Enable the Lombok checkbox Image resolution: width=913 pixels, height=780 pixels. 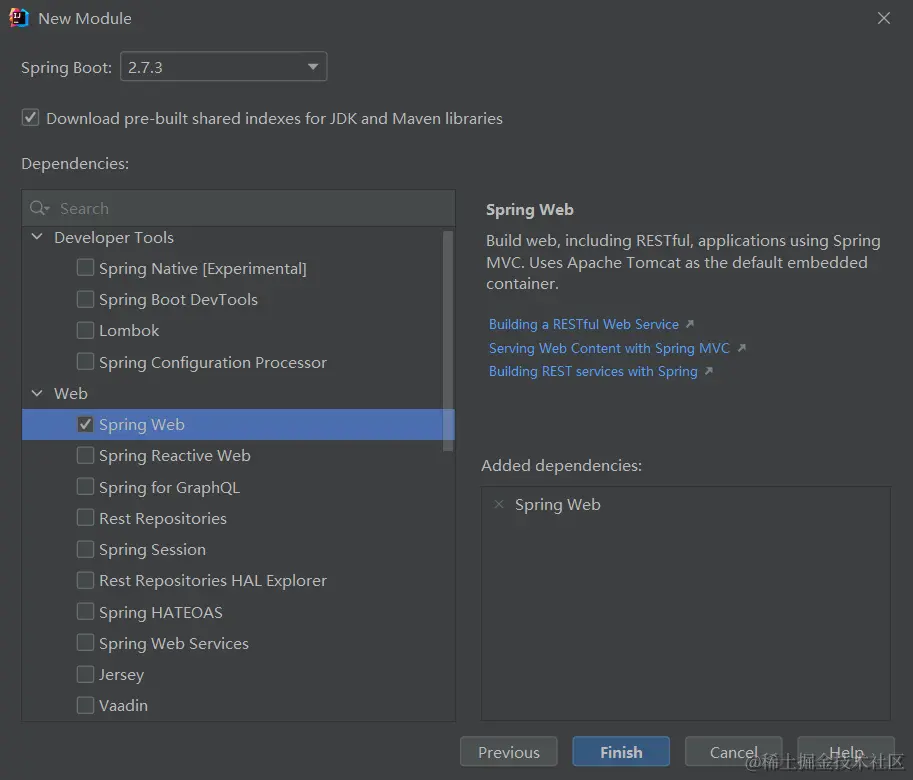coord(86,330)
